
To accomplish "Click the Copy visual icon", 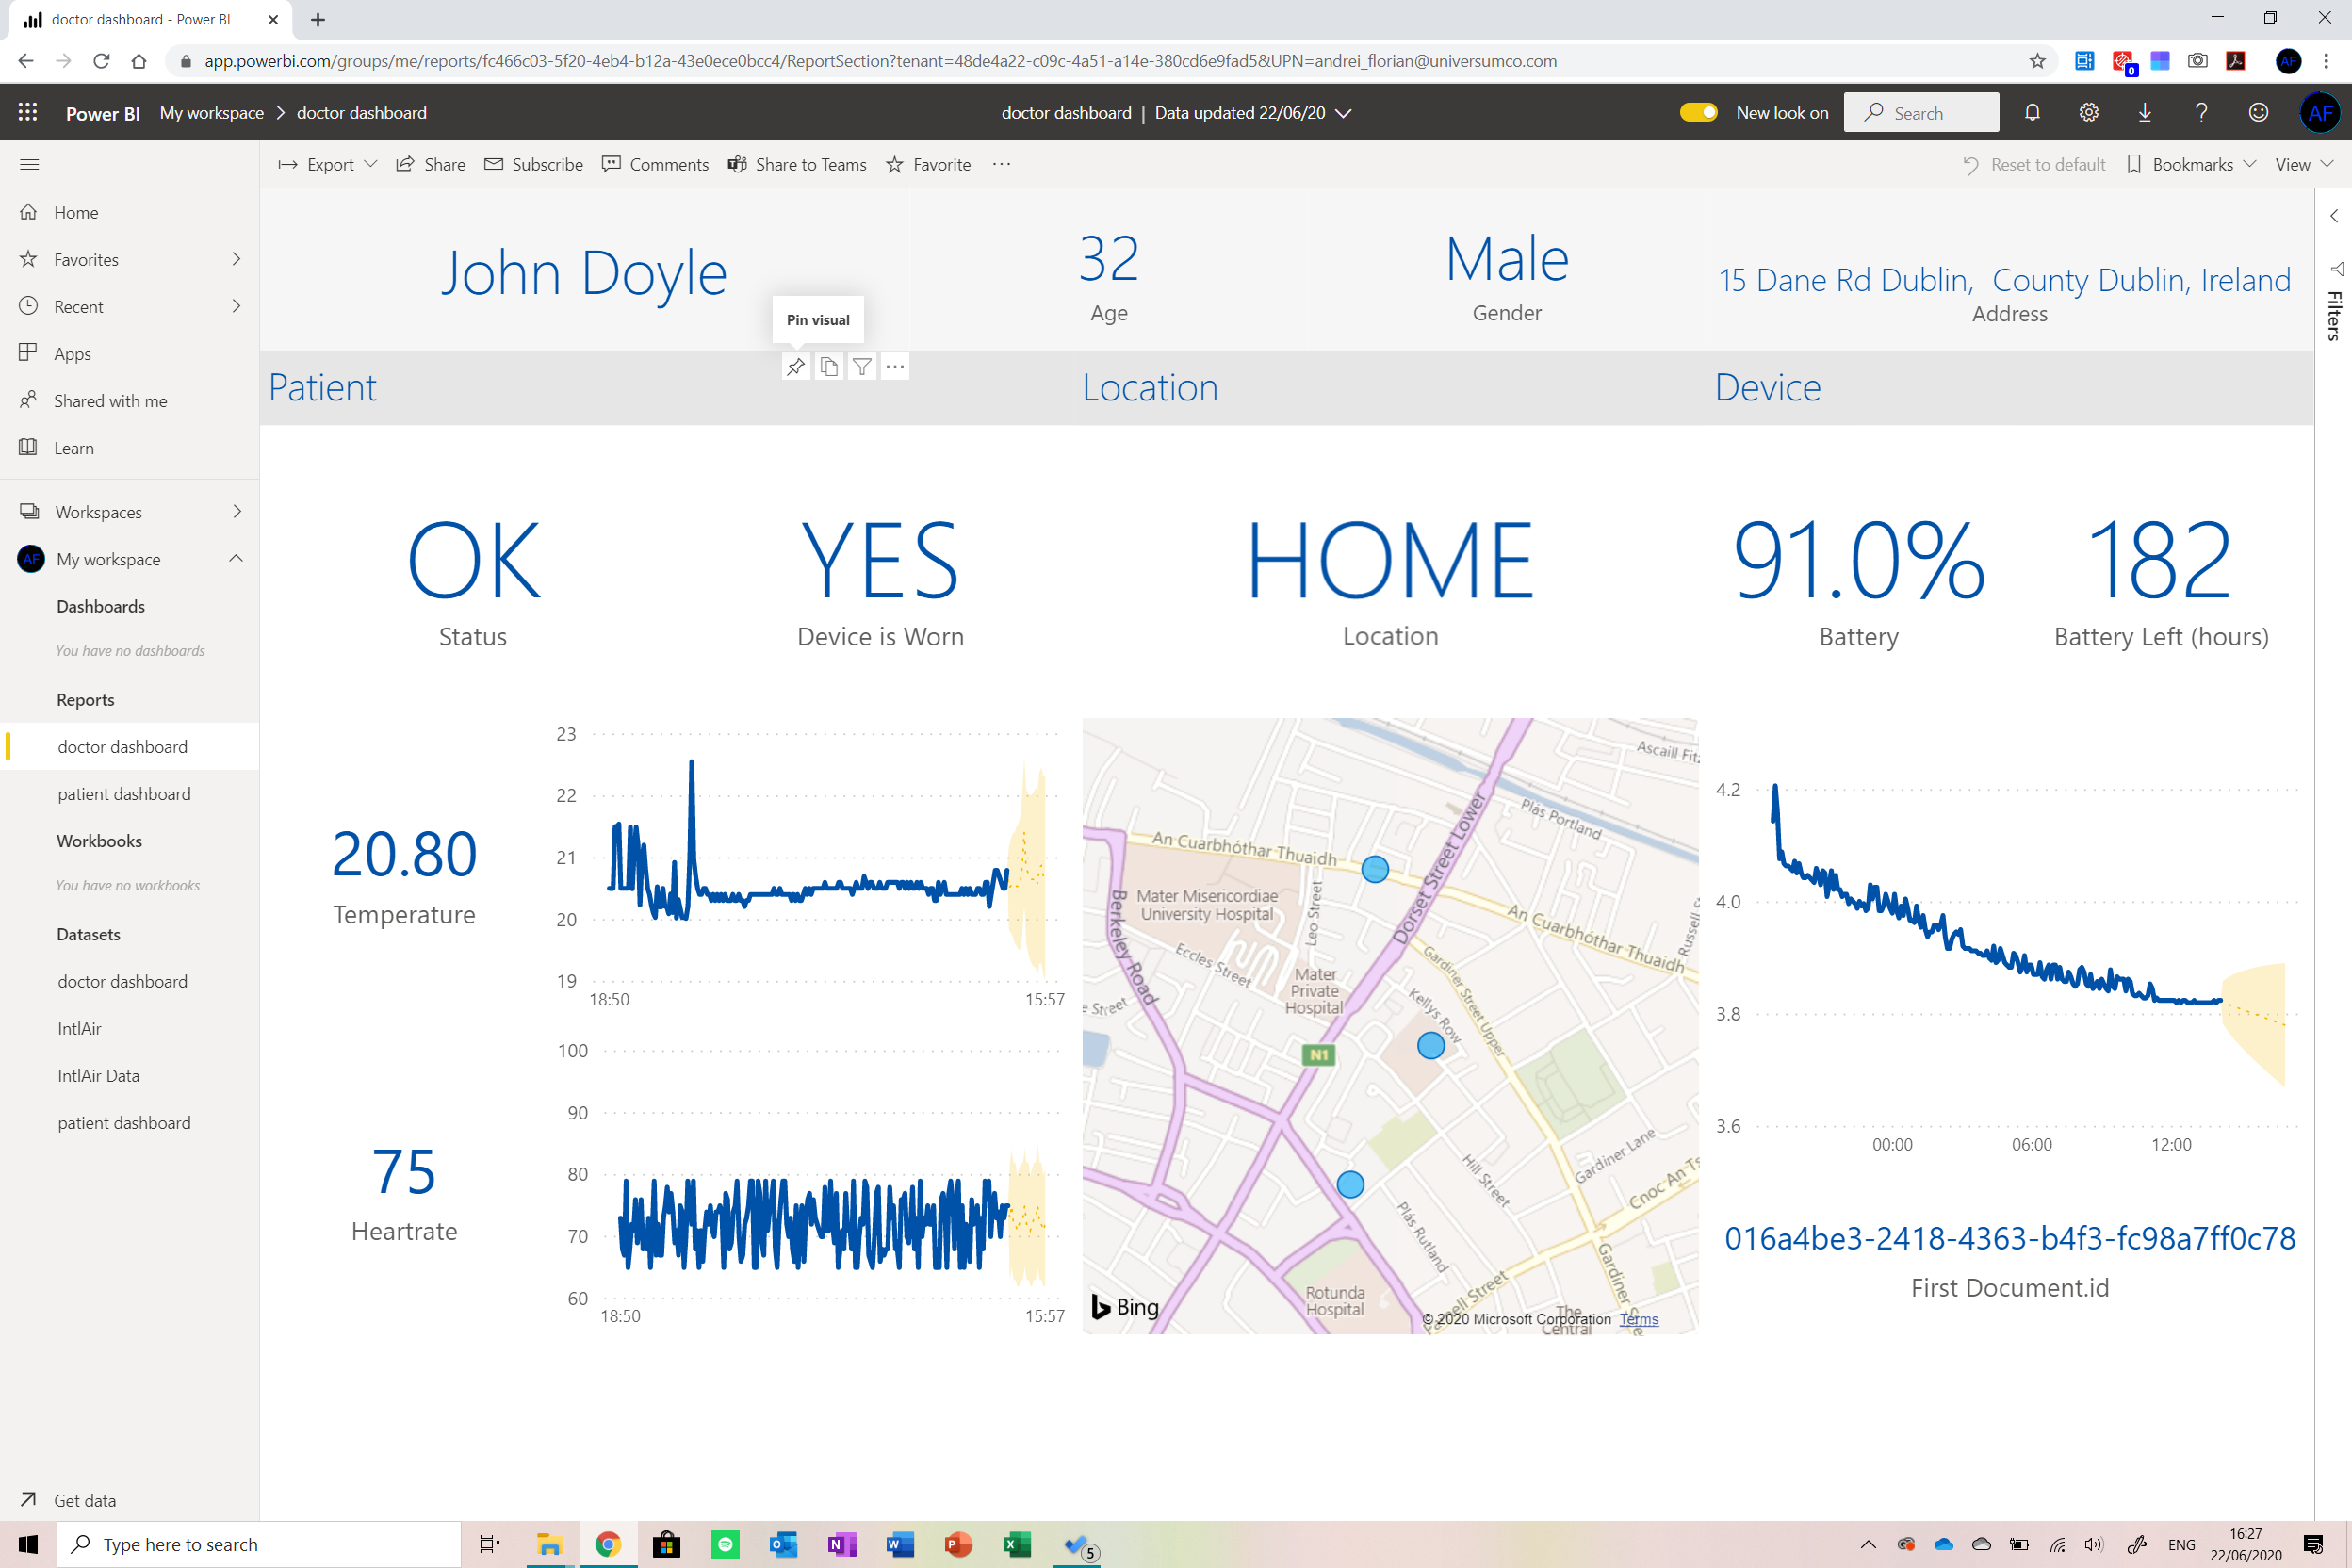I will point(829,367).
